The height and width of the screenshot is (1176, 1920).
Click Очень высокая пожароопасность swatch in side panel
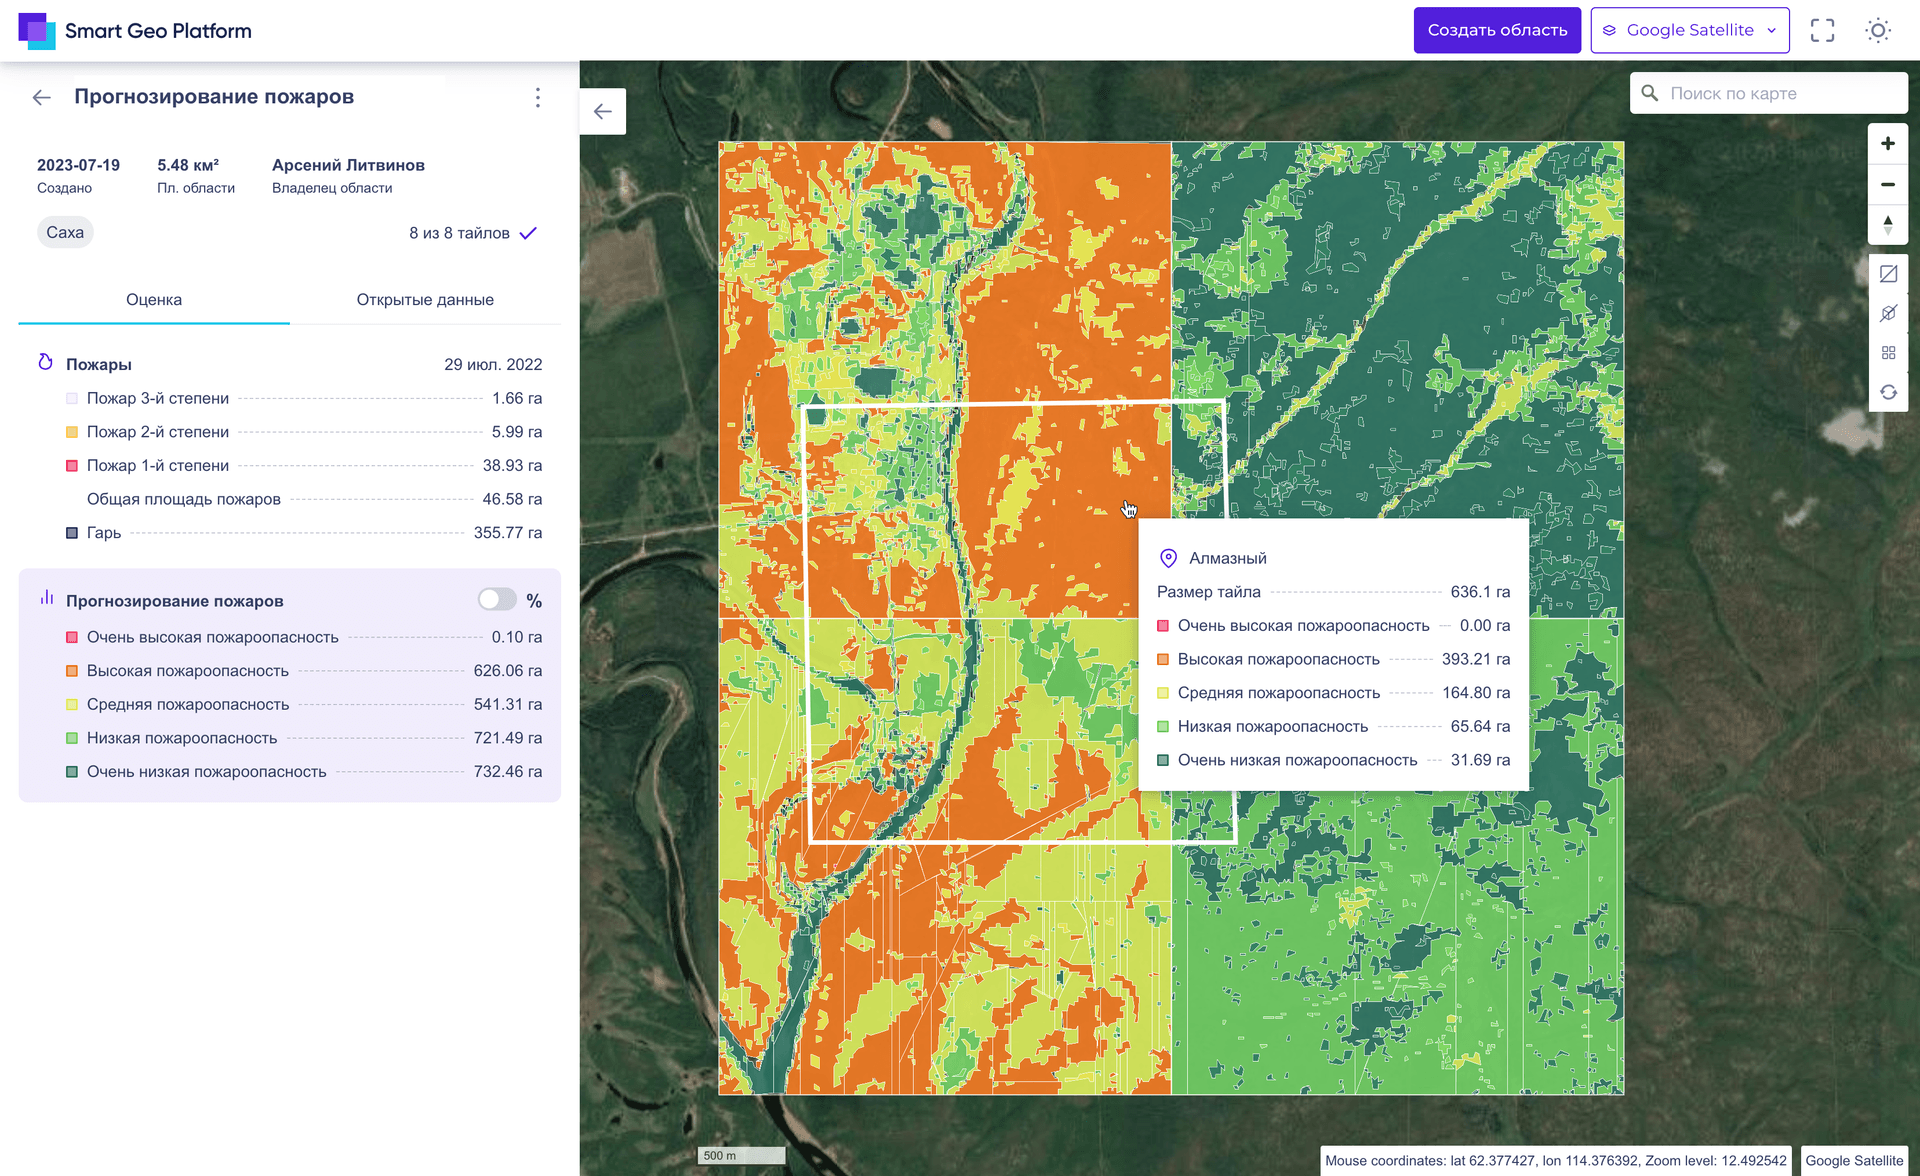point(72,637)
